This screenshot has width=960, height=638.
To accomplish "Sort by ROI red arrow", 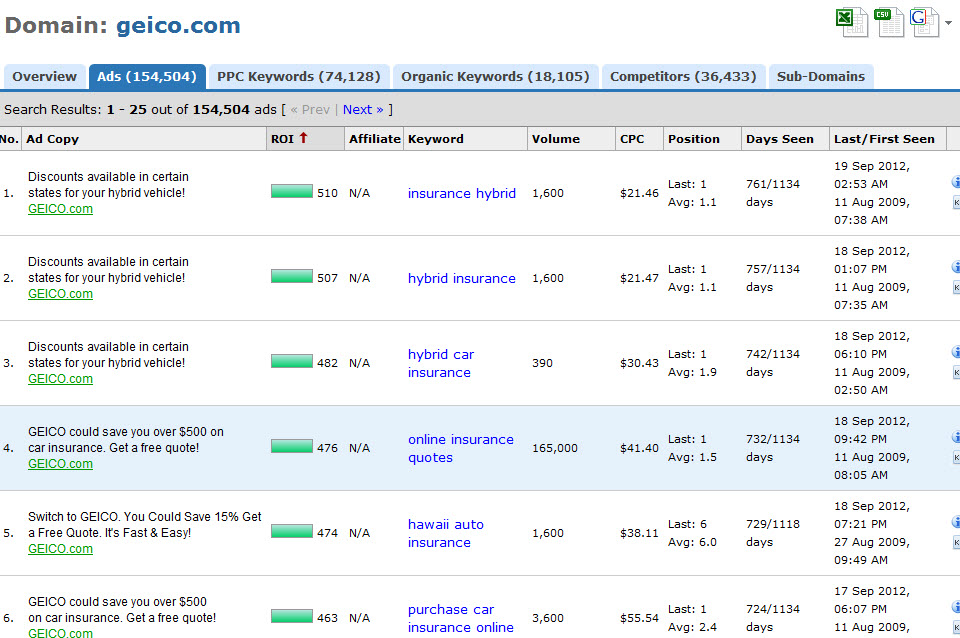I will coord(303,138).
